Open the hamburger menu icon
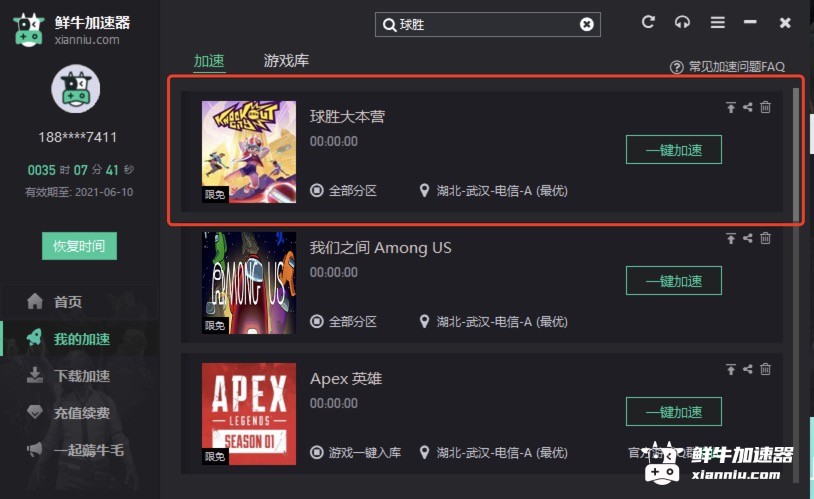Screen dimensions: 814x499 [717, 22]
